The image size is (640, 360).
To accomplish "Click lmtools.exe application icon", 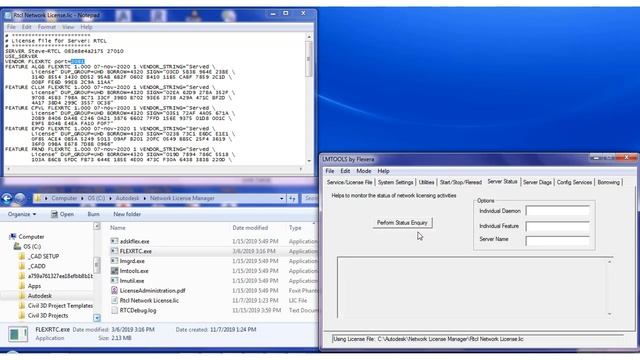I will pos(114,271).
